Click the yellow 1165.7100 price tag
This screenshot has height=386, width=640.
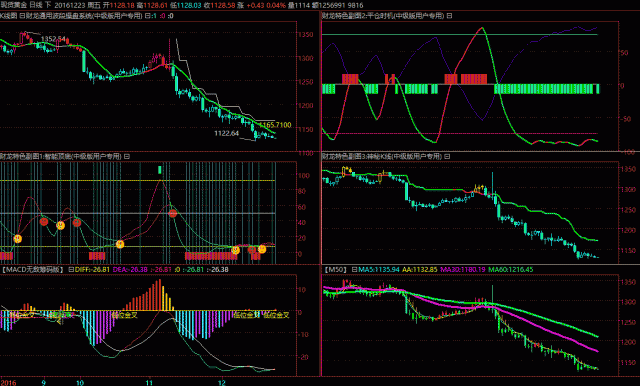(x=275, y=125)
